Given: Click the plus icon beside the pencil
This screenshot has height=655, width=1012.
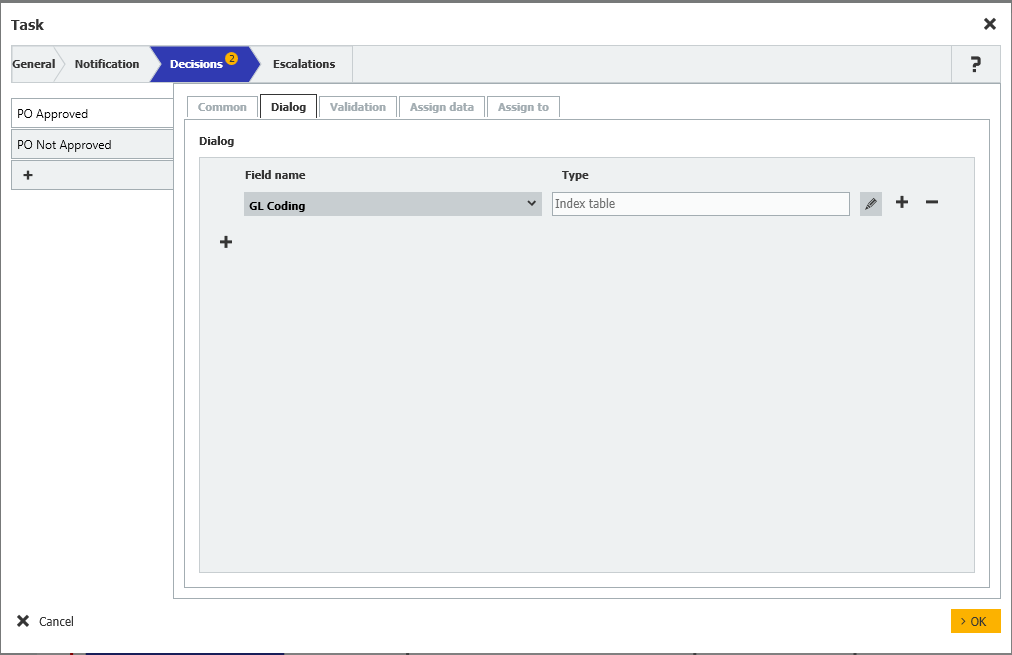Looking at the screenshot, I should click(901, 203).
